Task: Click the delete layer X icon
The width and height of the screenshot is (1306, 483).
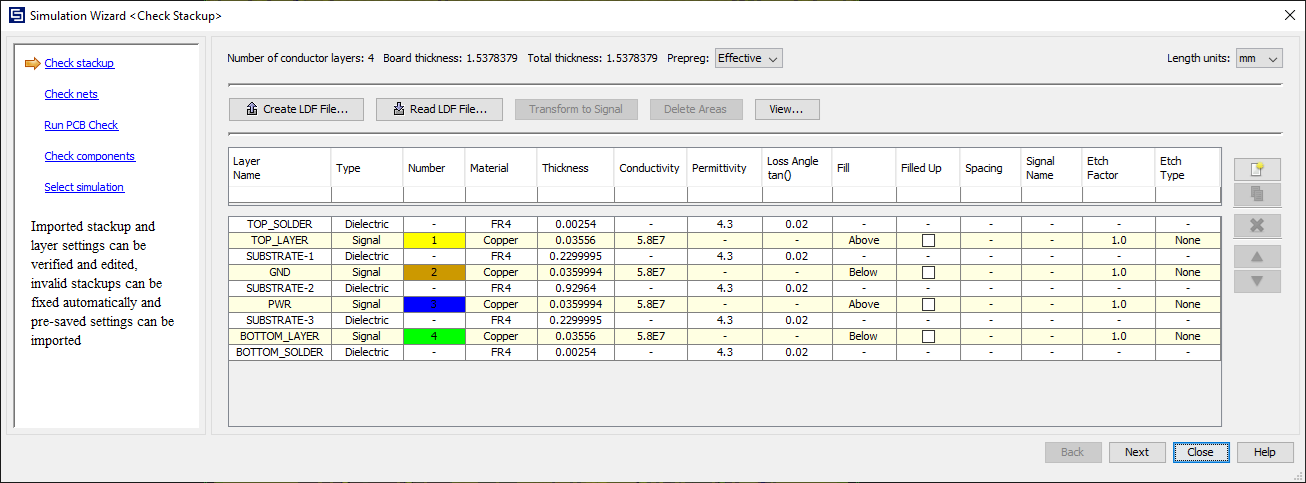Action: click(1257, 225)
